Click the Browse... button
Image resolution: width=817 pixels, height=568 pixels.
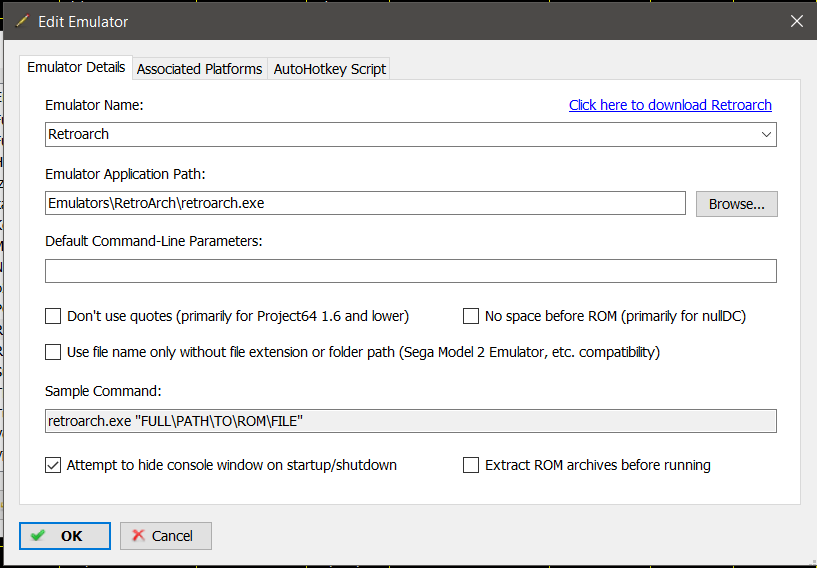click(x=736, y=204)
